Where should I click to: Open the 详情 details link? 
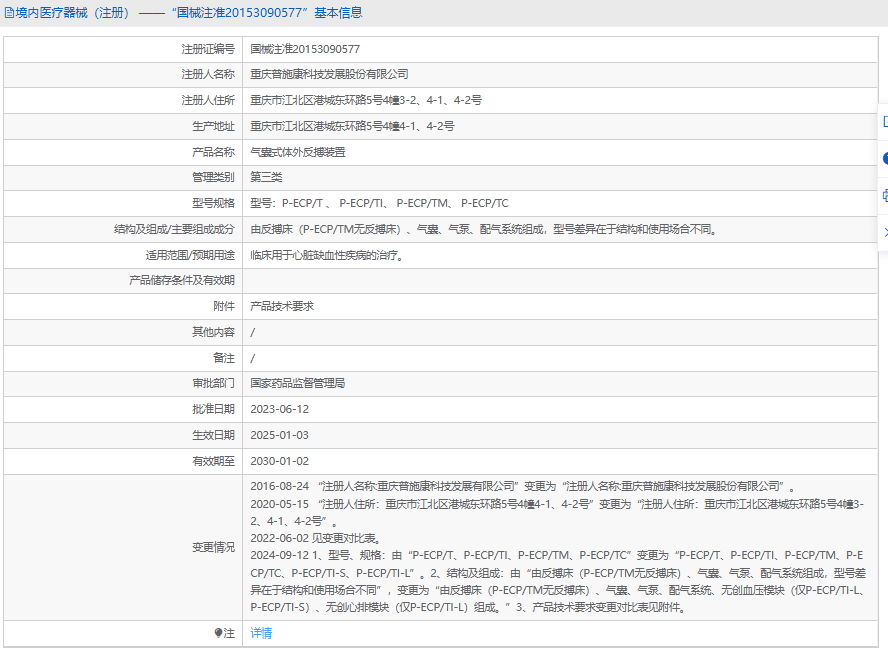click(x=261, y=633)
